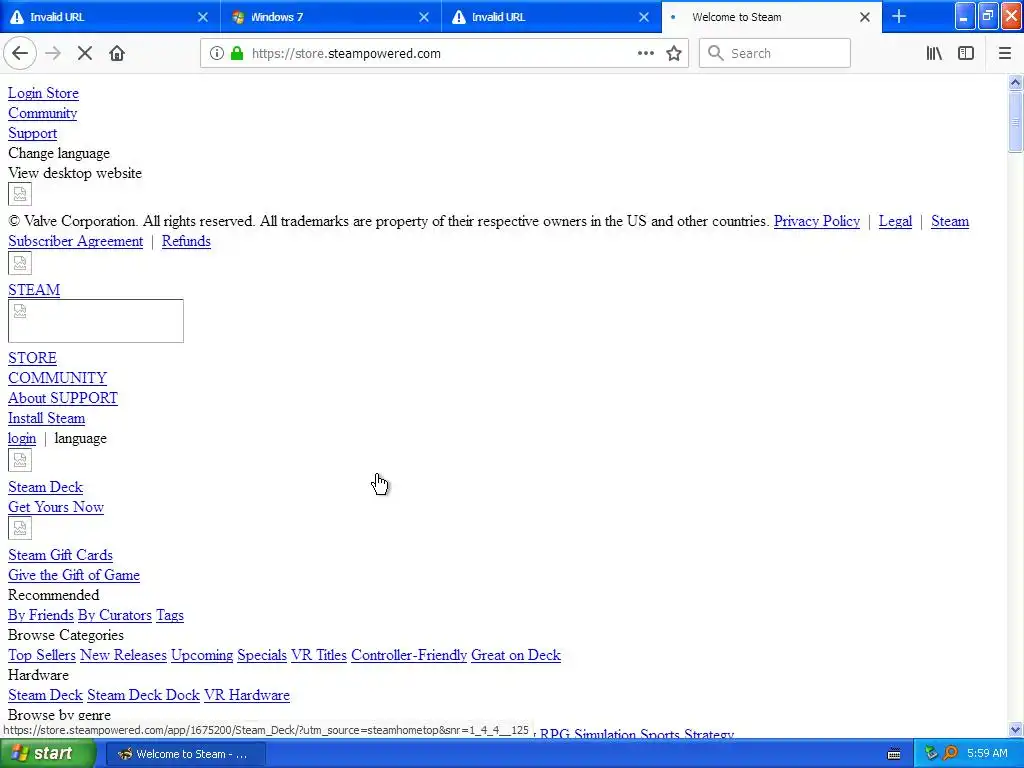
Task: Toggle the sidebar view icon
Action: point(966,54)
